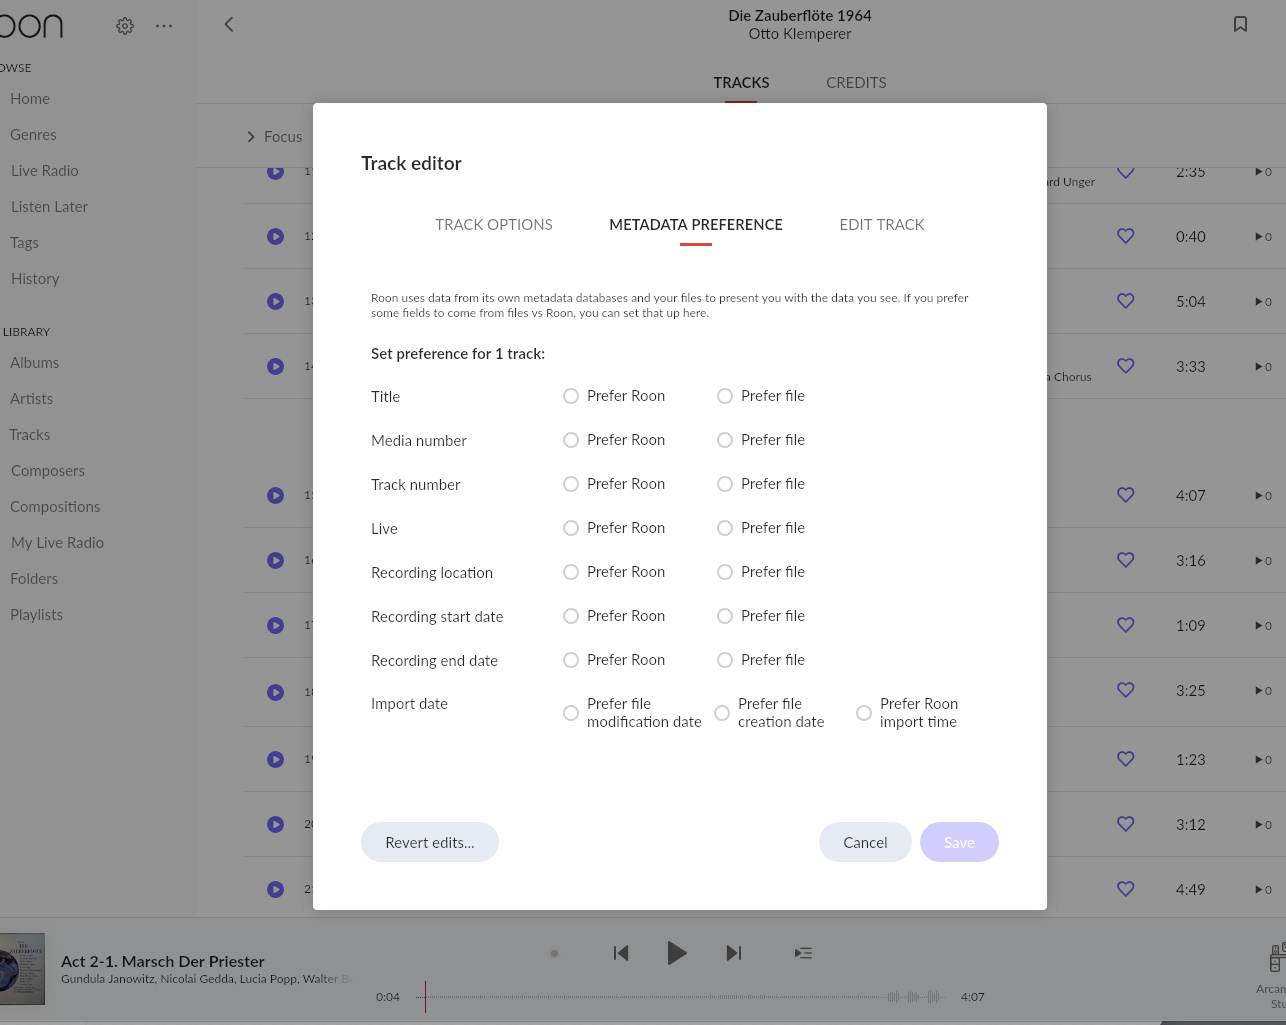The height and width of the screenshot is (1025, 1286).
Task: Favorite the 3:25 track with heart
Action: point(1126,690)
